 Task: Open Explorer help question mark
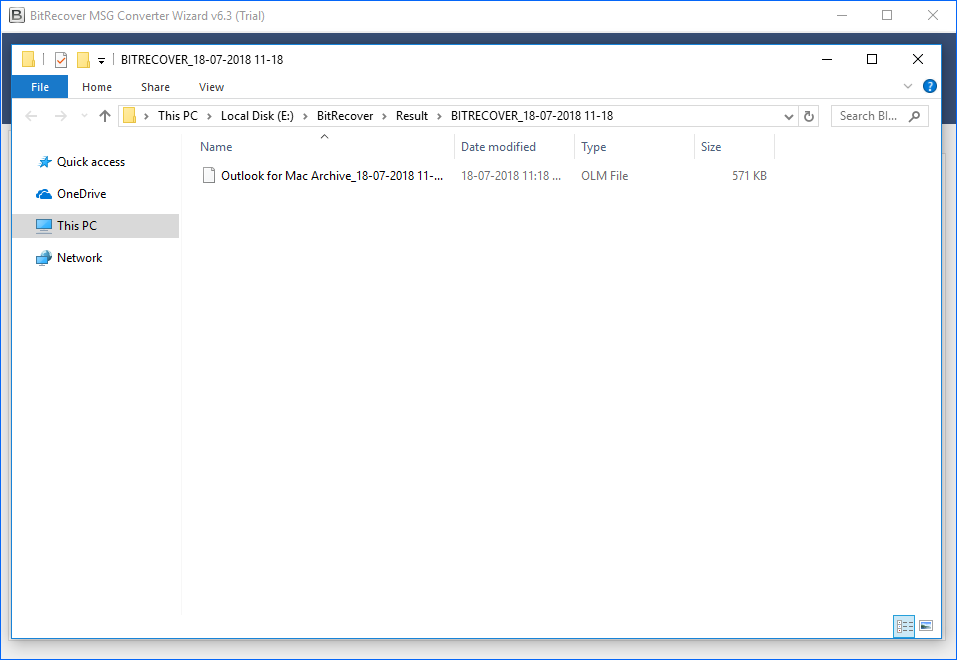[930, 86]
